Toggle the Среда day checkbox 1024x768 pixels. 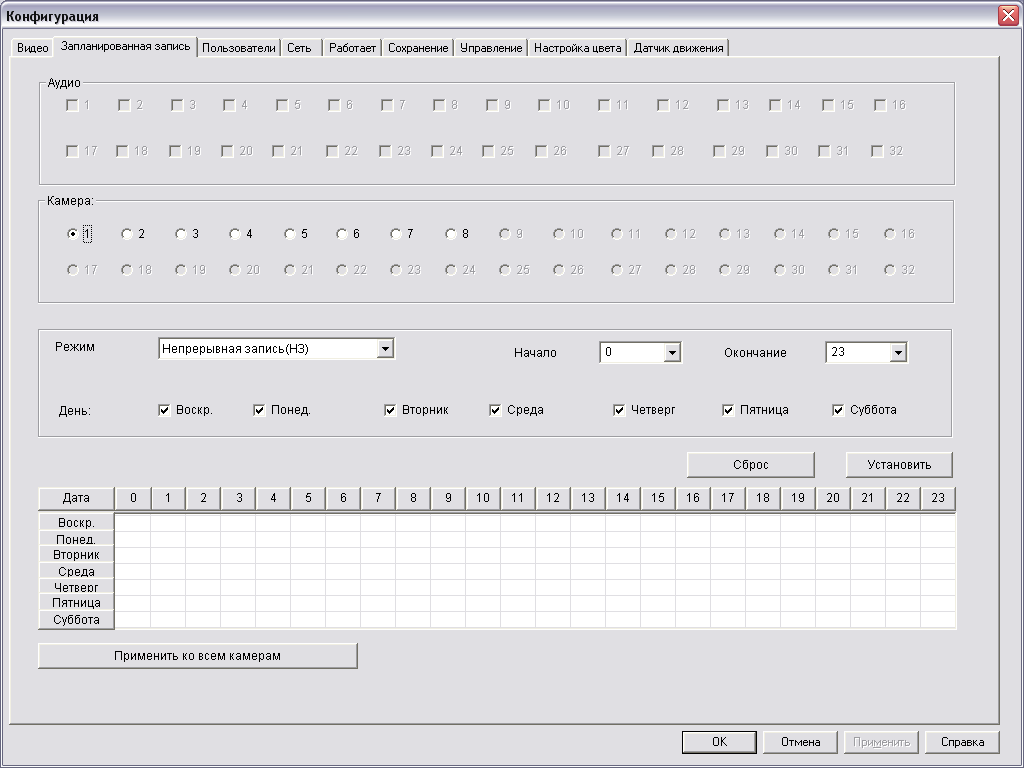pyautogui.click(x=495, y=410)
